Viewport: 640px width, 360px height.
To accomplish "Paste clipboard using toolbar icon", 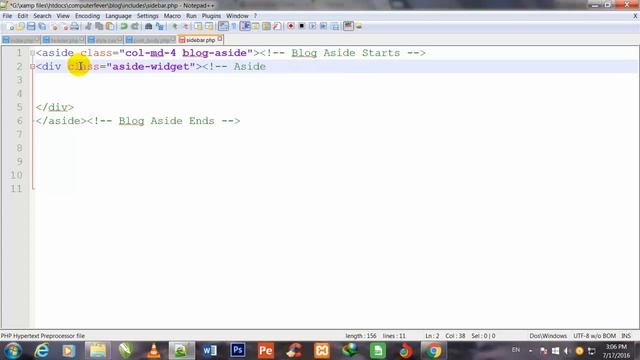I will click(x=110, y=27).
